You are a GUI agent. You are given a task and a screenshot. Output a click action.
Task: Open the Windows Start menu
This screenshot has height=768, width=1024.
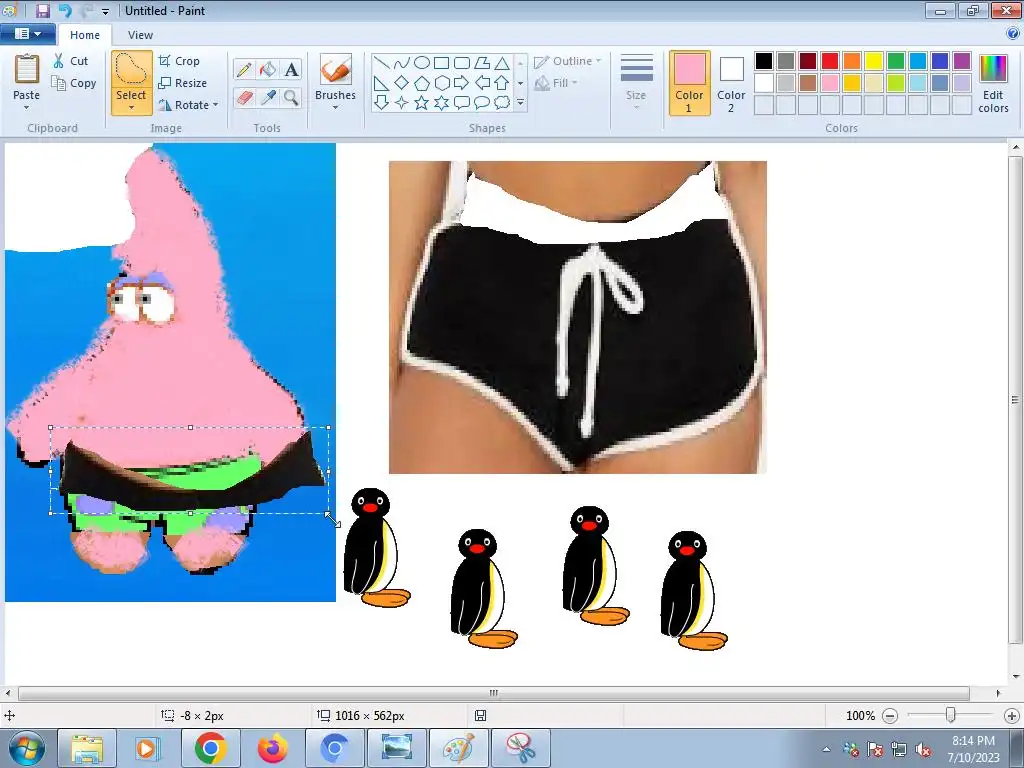(27, 748)
